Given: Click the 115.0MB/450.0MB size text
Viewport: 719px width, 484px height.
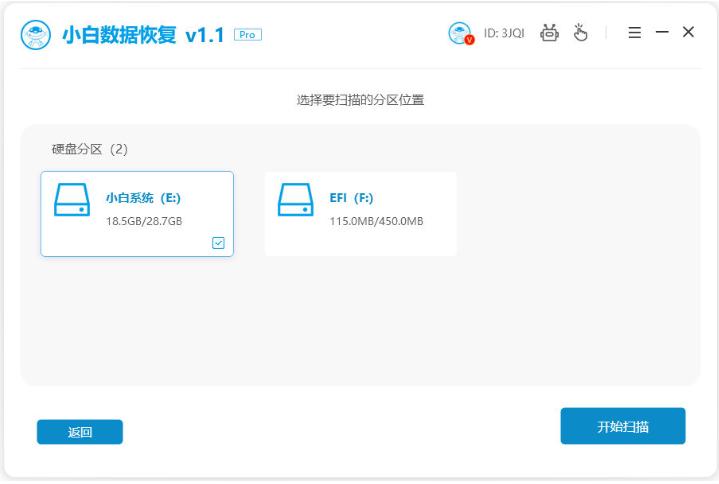Looking at the screenshot, I should tap(376, 221).
